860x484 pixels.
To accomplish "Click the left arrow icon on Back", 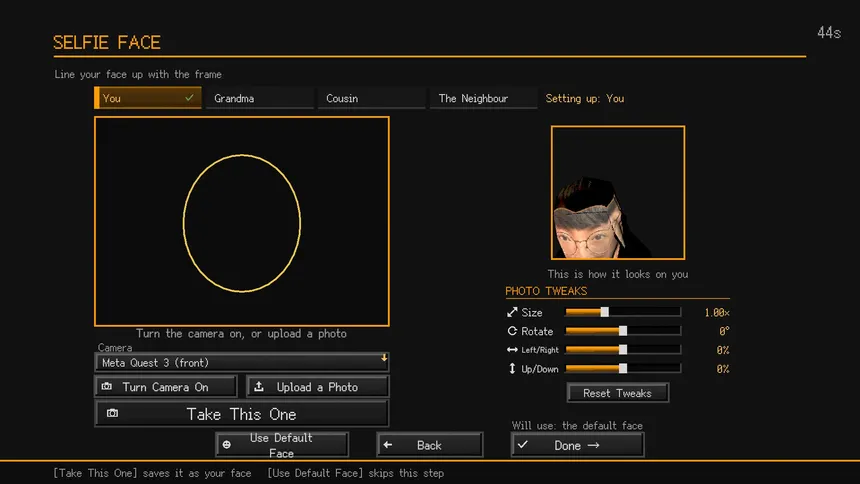I will point(388,445).
